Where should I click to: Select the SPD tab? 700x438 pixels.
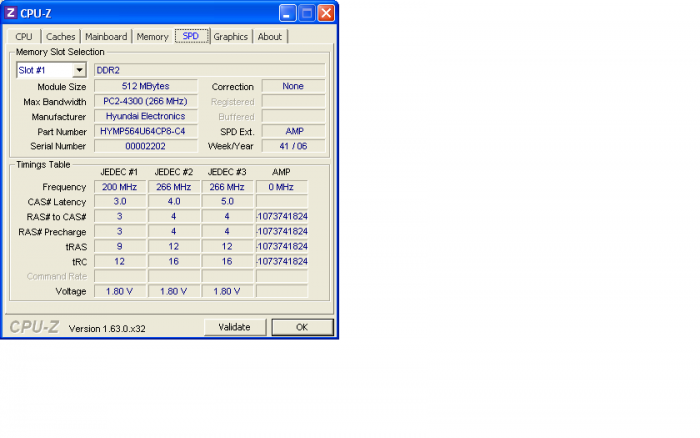click(x=191, y=36)
